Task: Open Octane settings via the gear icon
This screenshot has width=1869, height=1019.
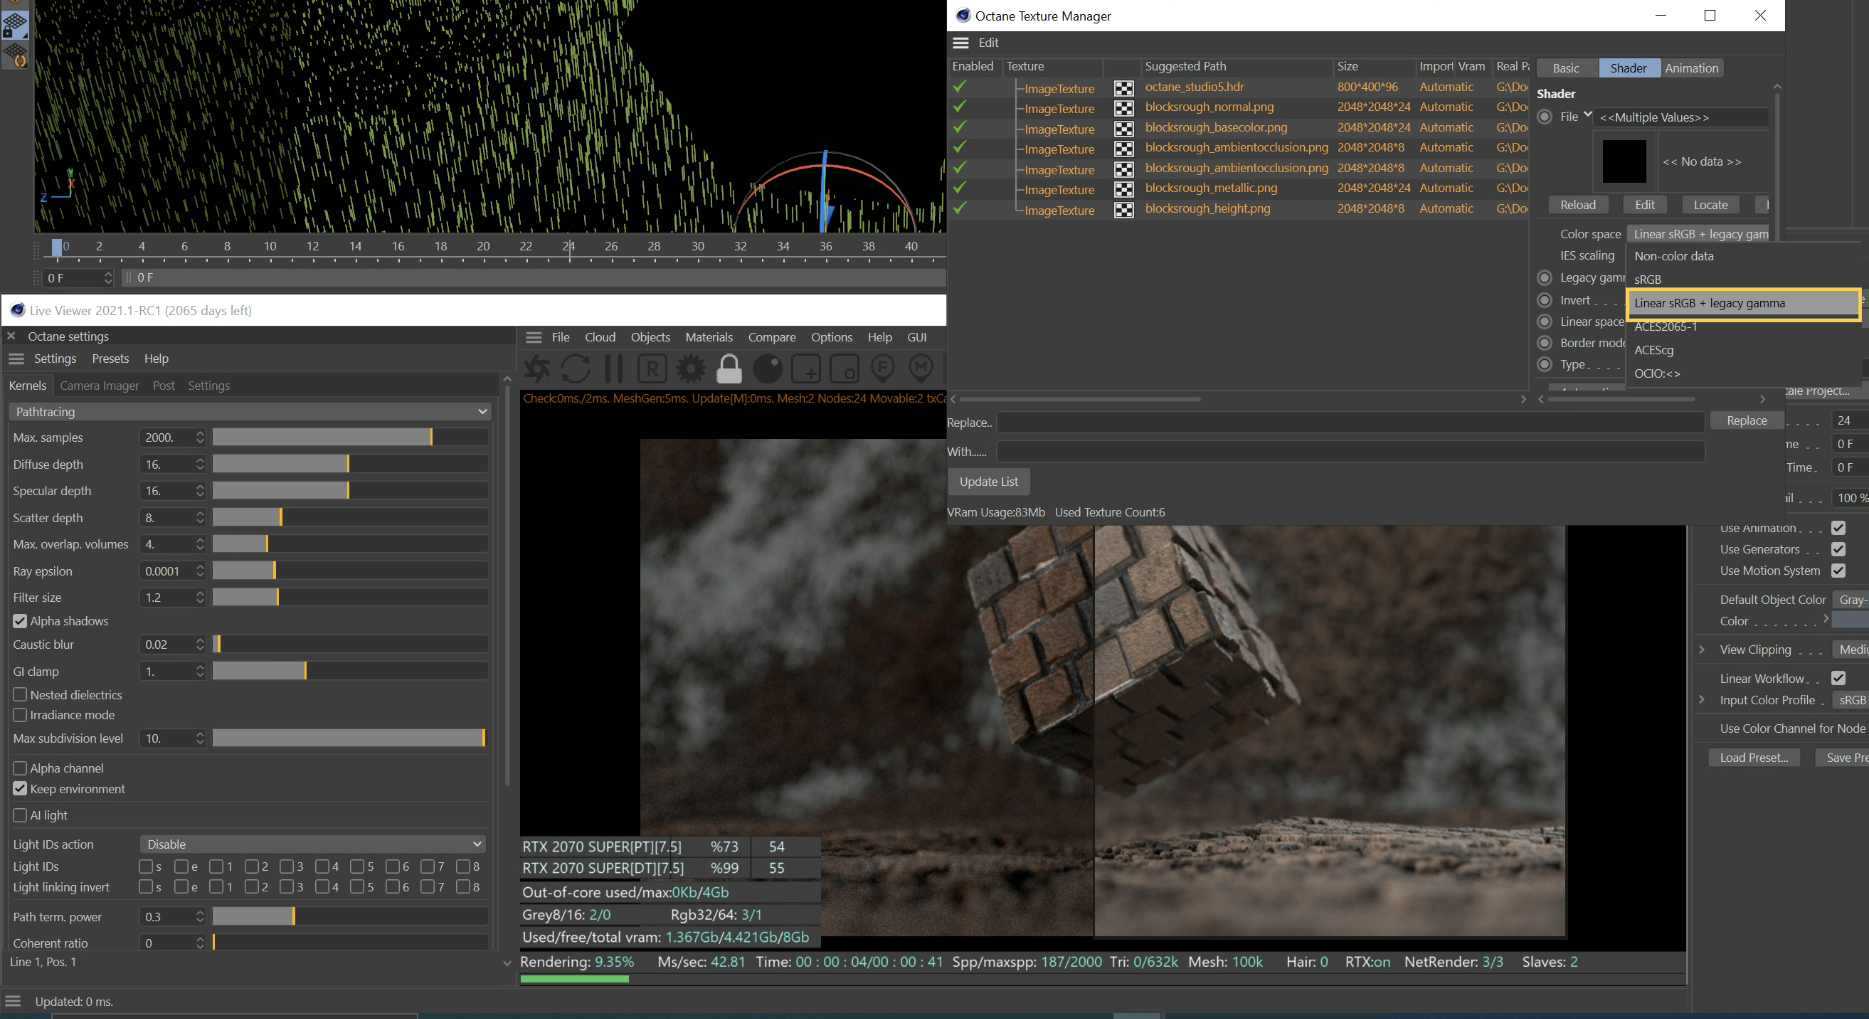Action: pos(690,369)
